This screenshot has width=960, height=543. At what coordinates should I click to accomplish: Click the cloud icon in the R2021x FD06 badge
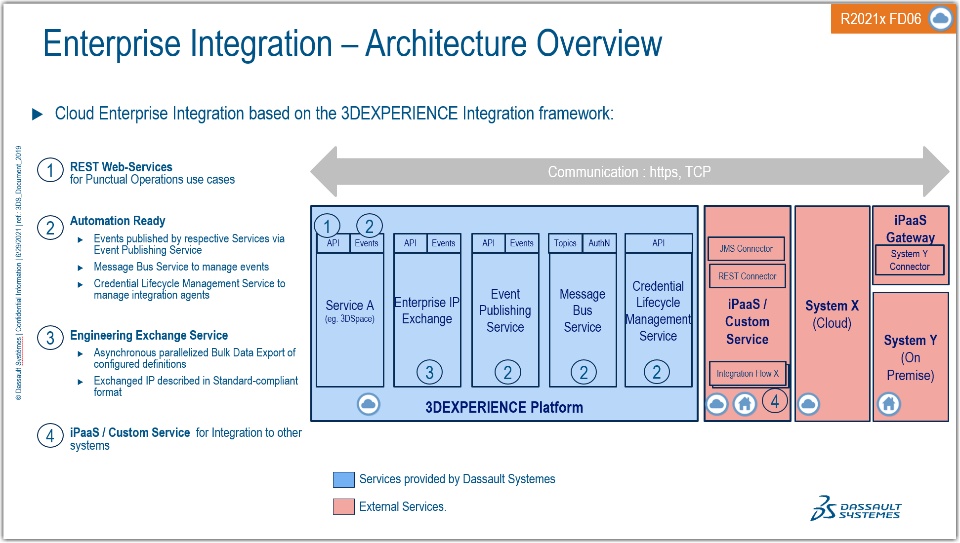(x=940, y=18)
